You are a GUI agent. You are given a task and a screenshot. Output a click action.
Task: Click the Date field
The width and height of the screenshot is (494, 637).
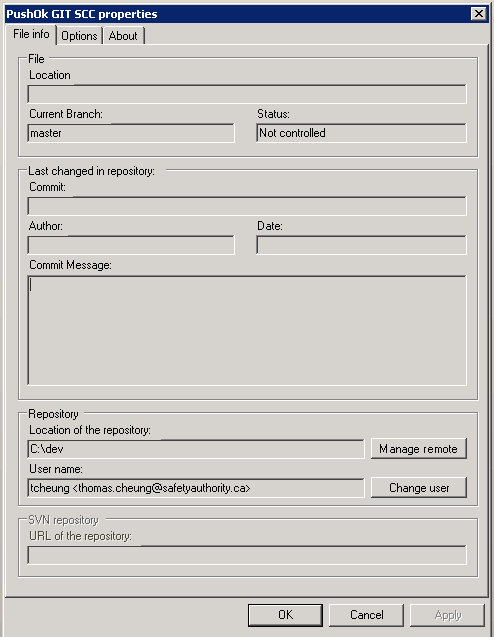(362, 245)
